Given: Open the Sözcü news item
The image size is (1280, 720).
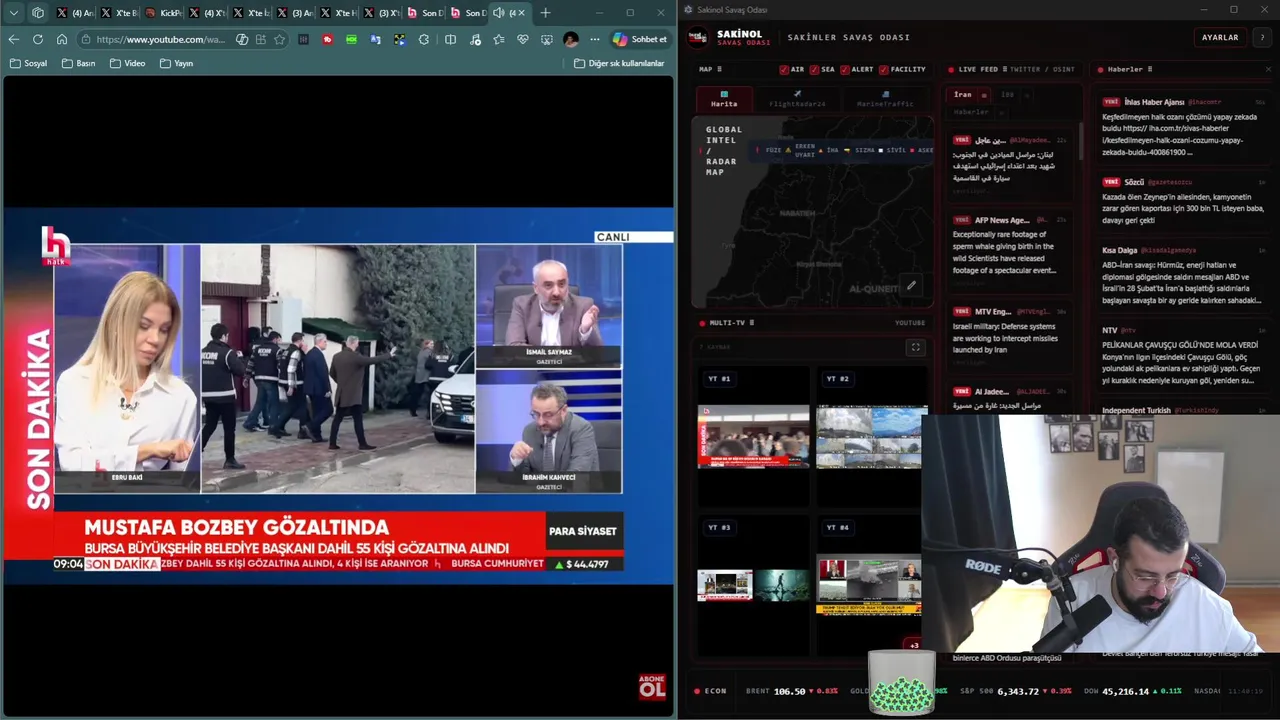Looking at the screenshot, I should pyautogui.click(x=1183, y=201).
